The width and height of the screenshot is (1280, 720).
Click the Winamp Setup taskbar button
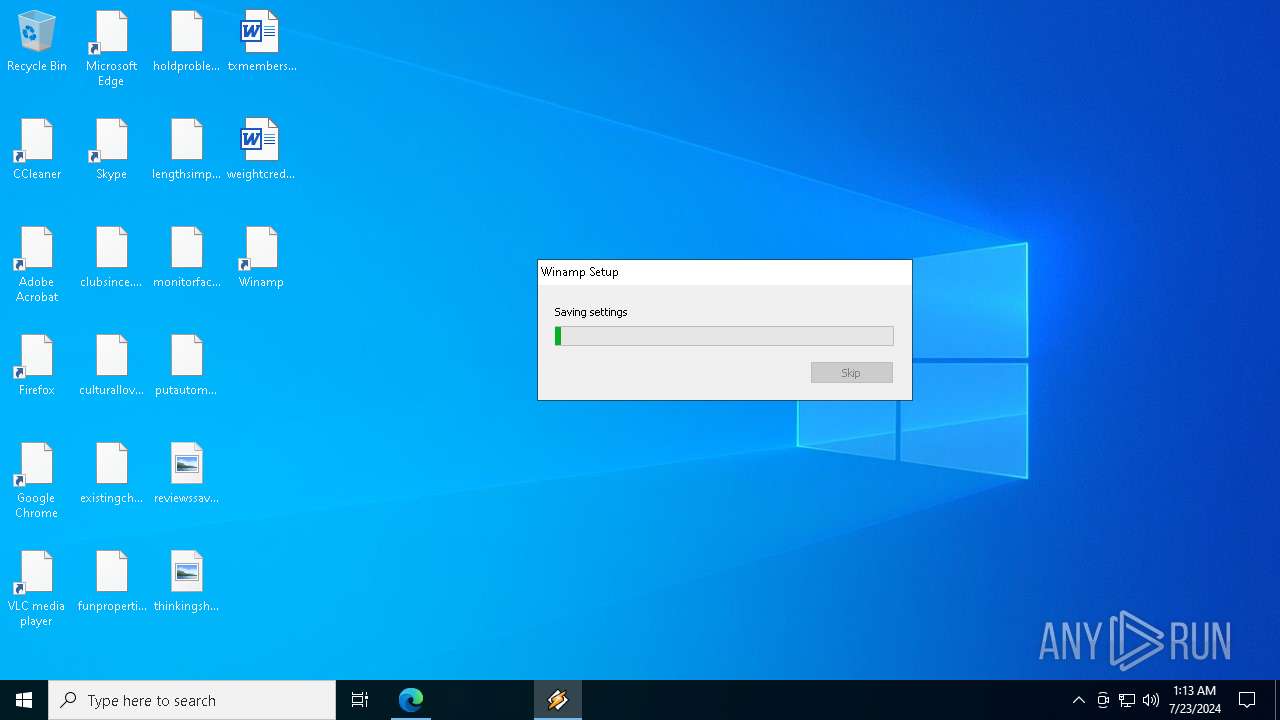click(x=558, y=700)
